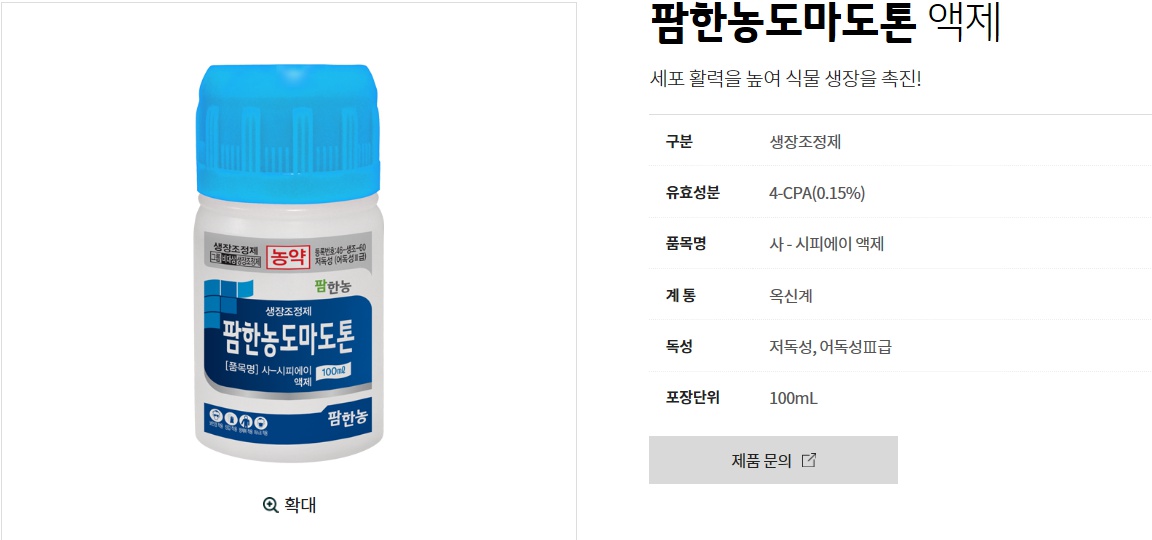Click the magnifier zoom icon below the bottle
Screen dimensions: 1152x540
click(x=270, y=505)
